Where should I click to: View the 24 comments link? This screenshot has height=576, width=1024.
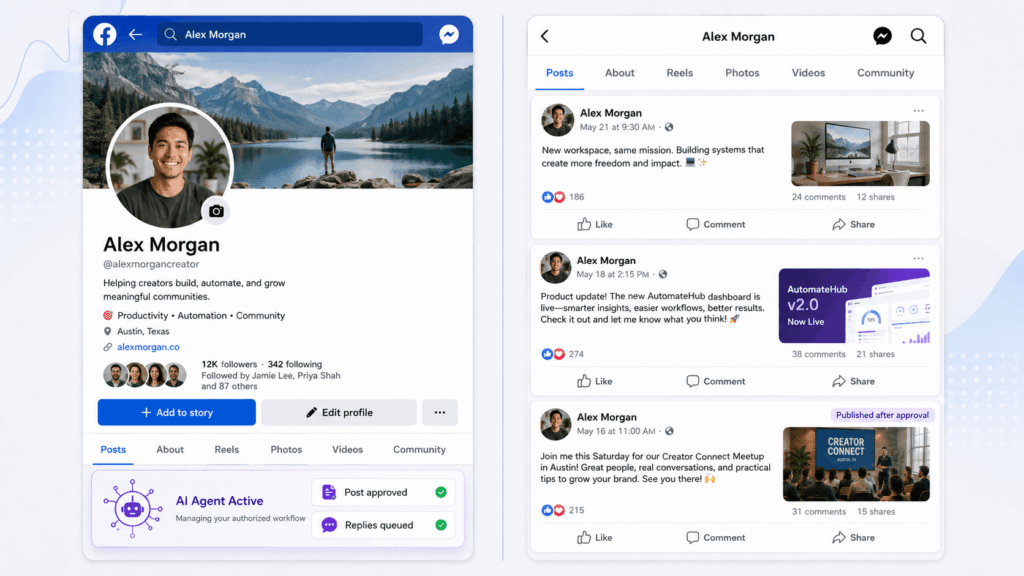click(x=818, y=197)
